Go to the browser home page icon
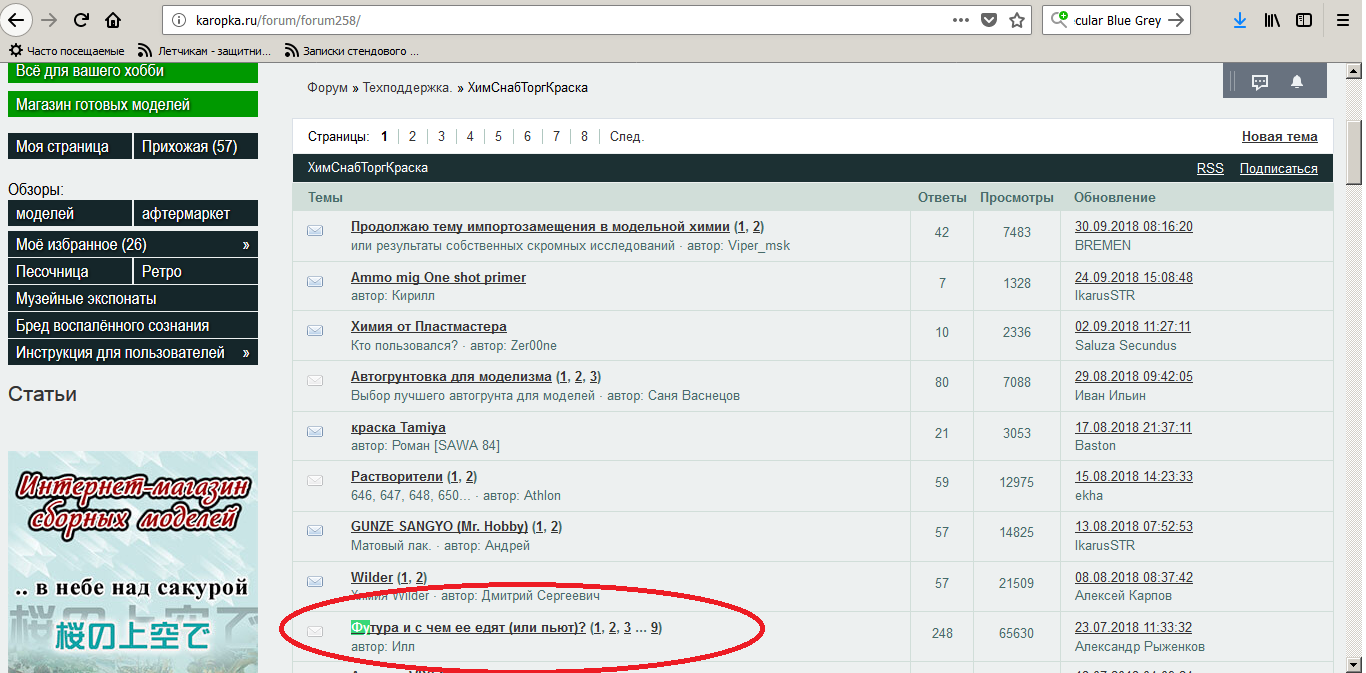 click(x=113, y=20)
